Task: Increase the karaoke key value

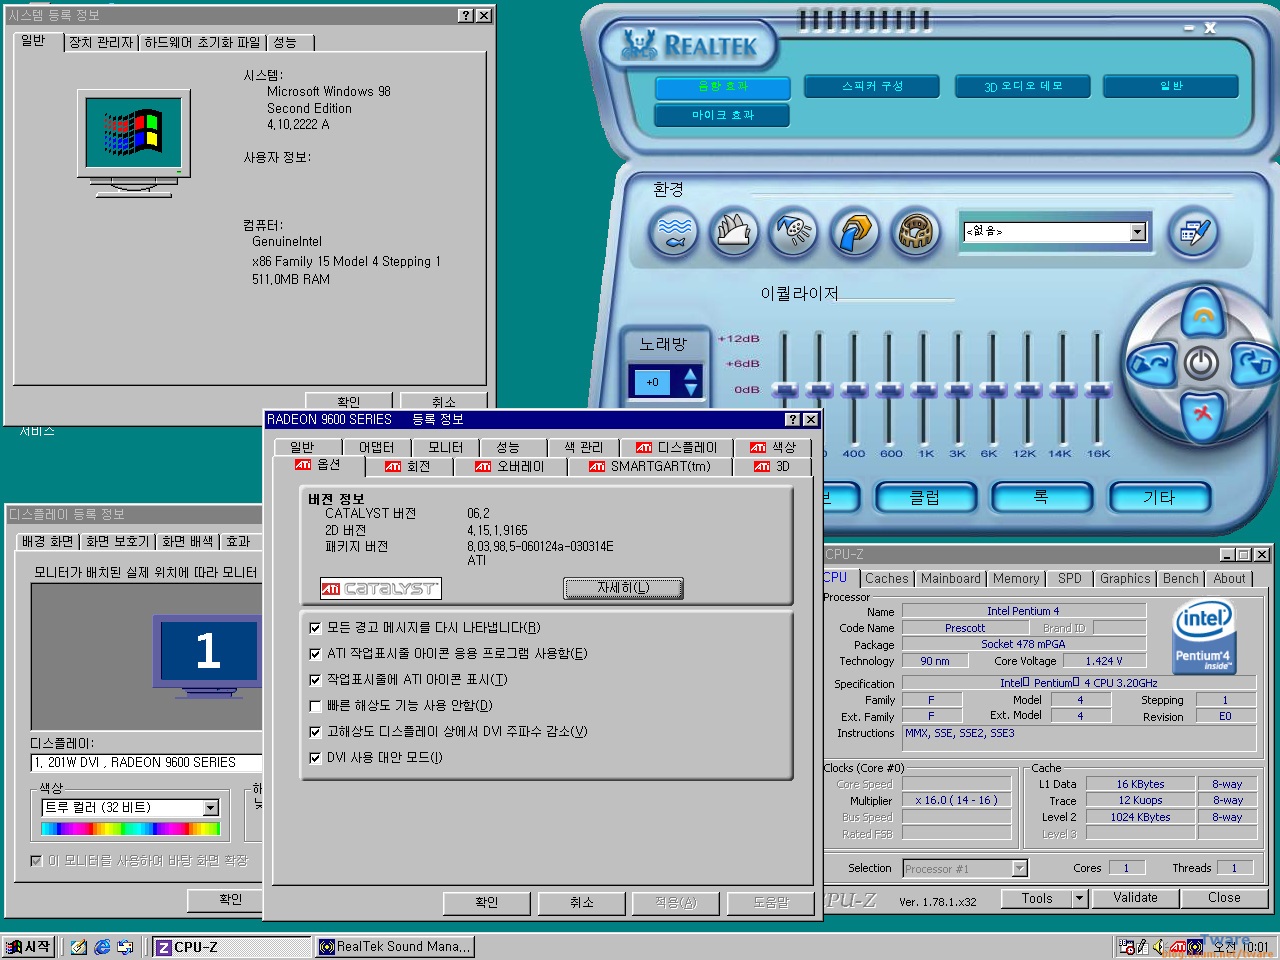Action: pyautogui.click(x=691, y=375)
